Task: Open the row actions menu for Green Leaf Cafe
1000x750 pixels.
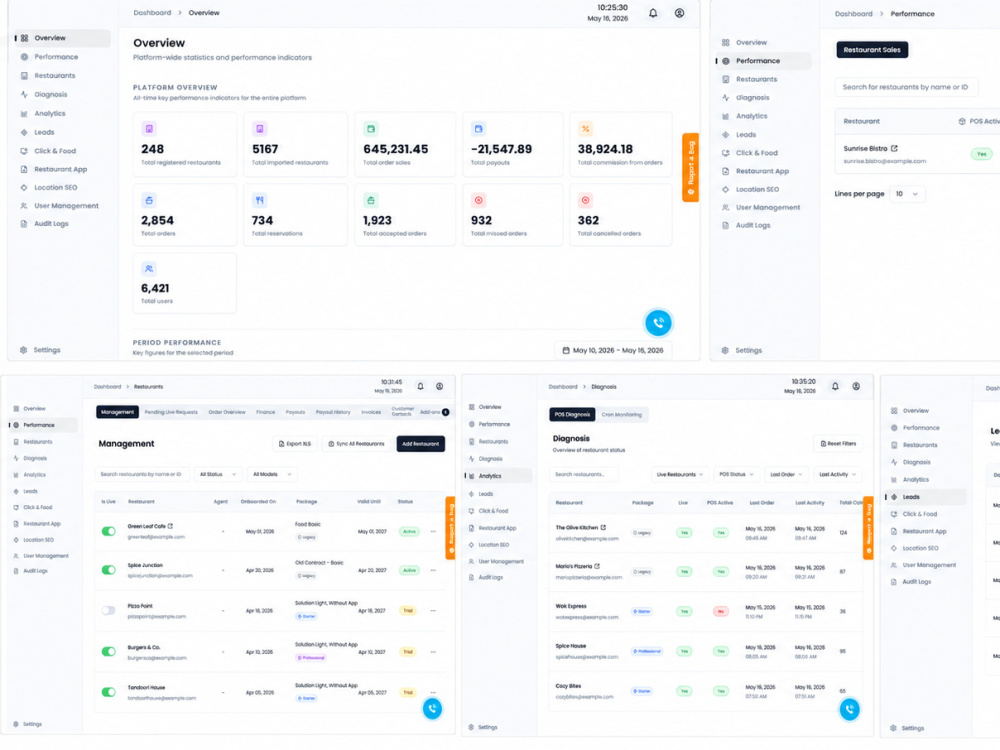Action: tap(433, 531)
